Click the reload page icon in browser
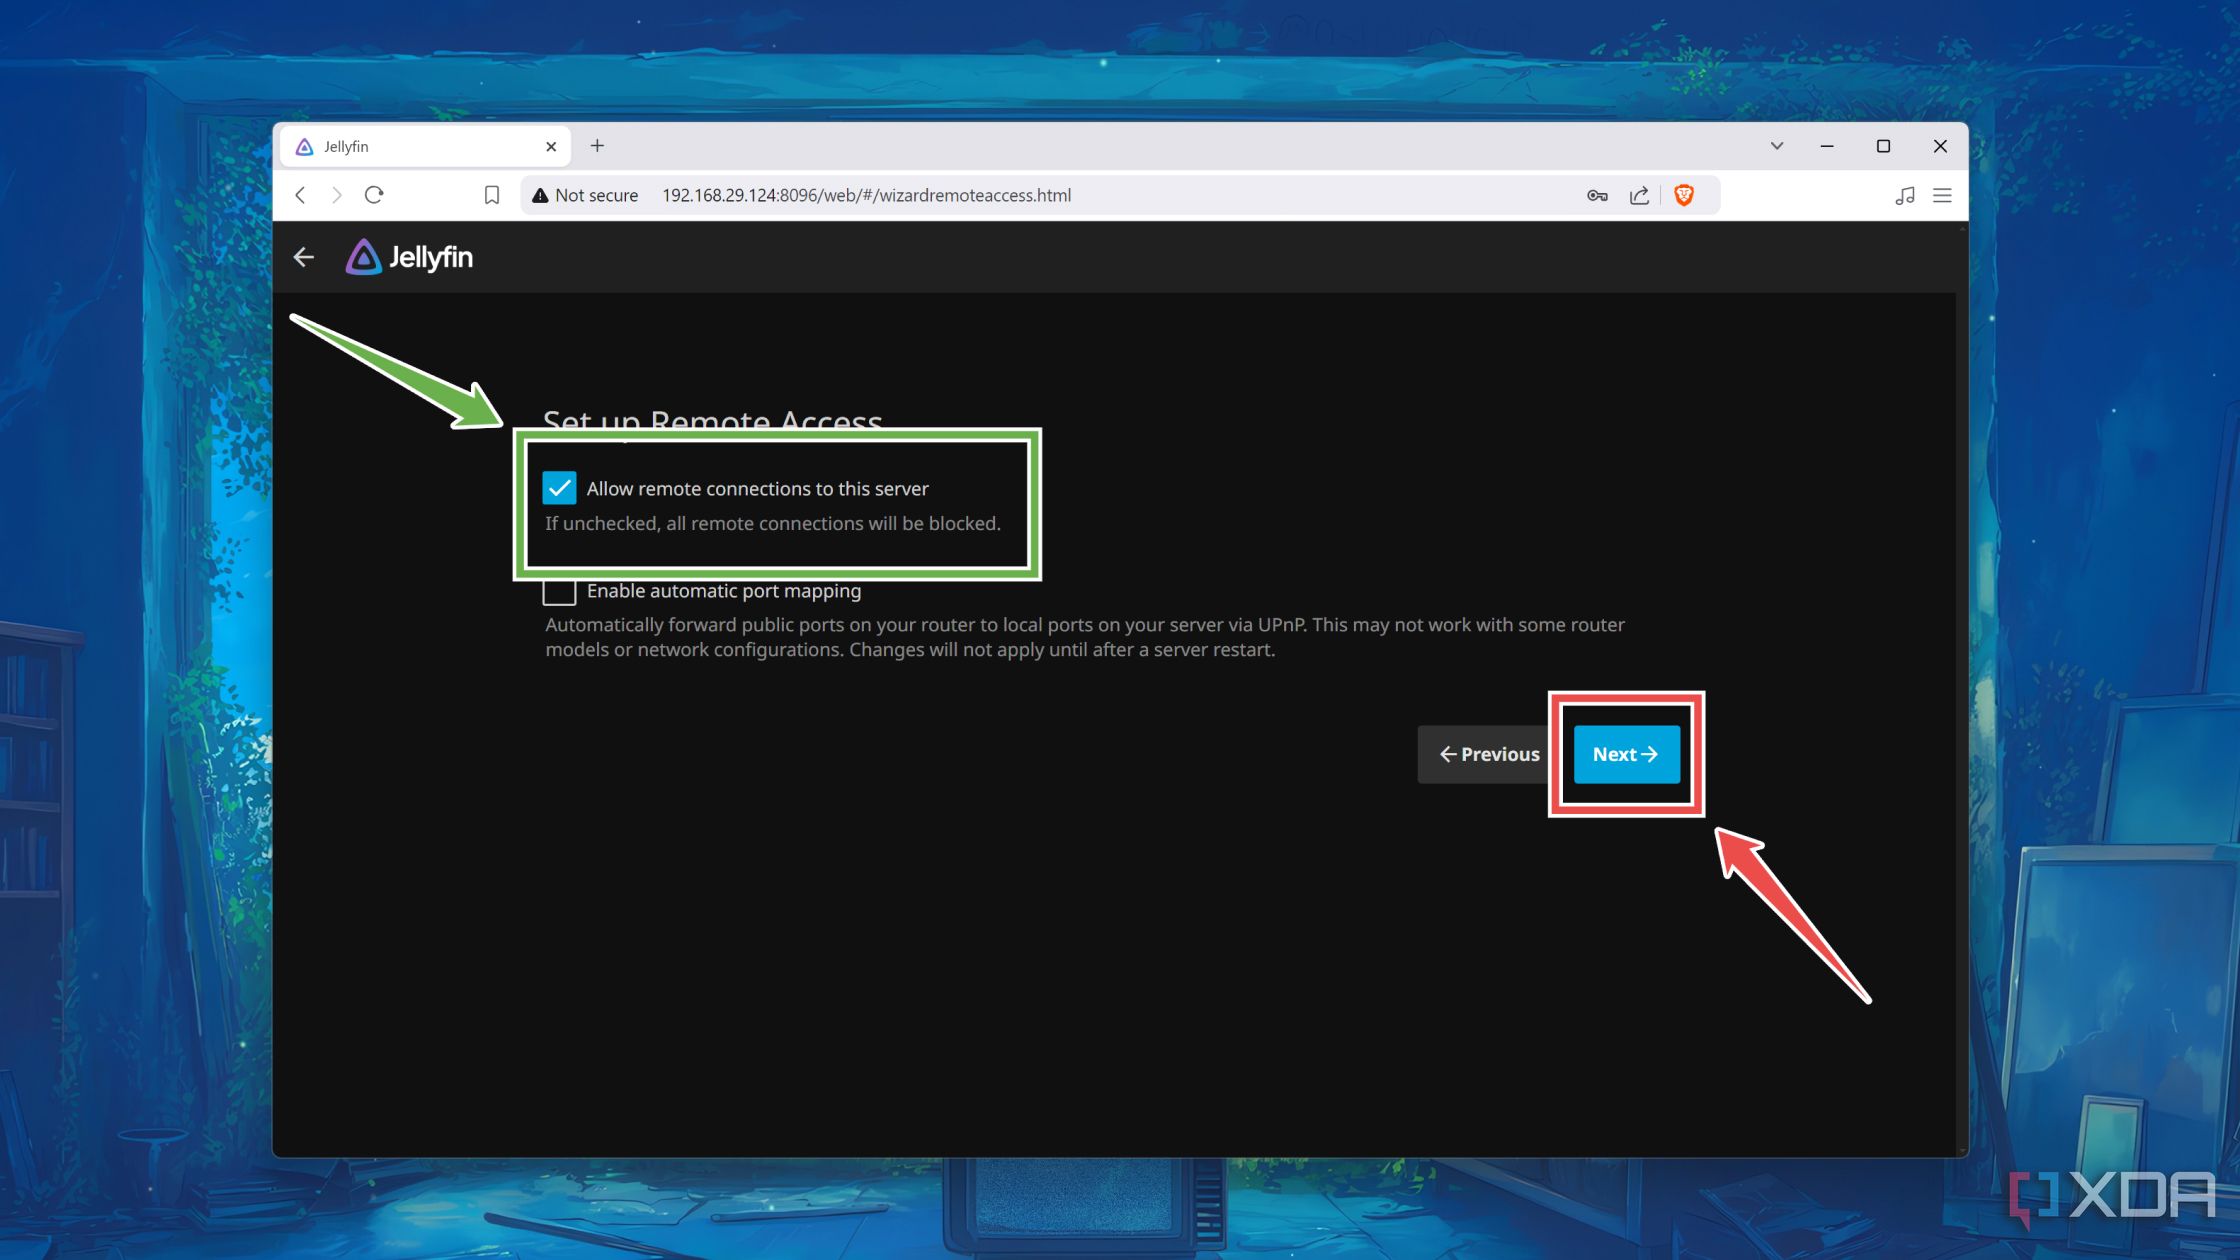Viewport: 2240px width, 1260px height. (374, 194)
